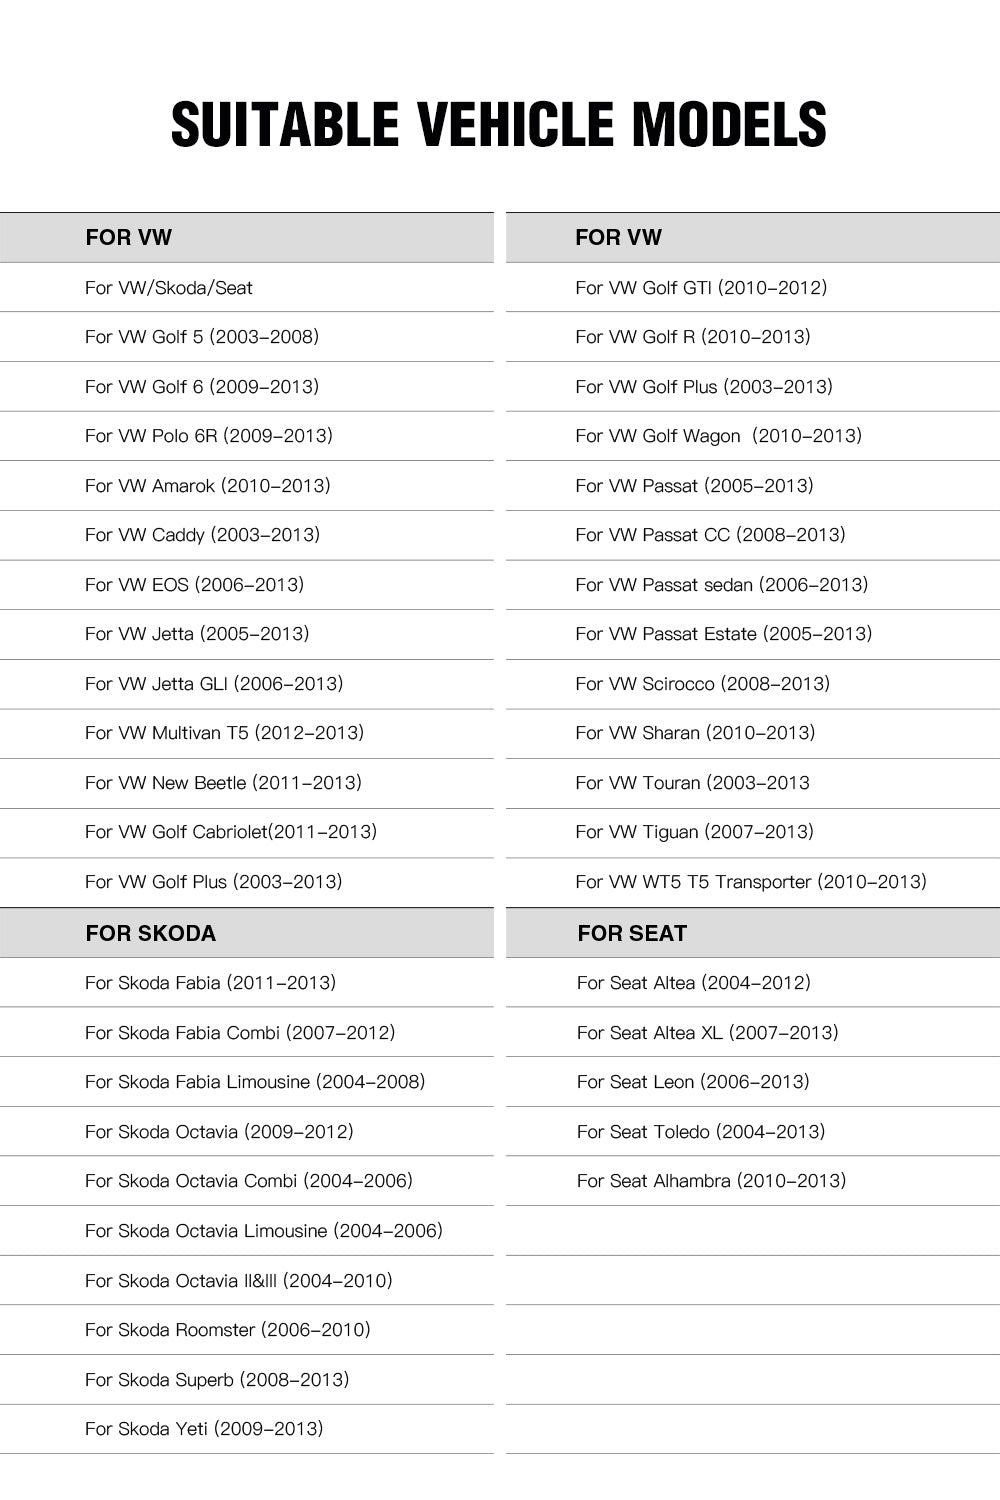Select the FOR SKODA section header
The image size is (1000, 1500).
(150, 933)
